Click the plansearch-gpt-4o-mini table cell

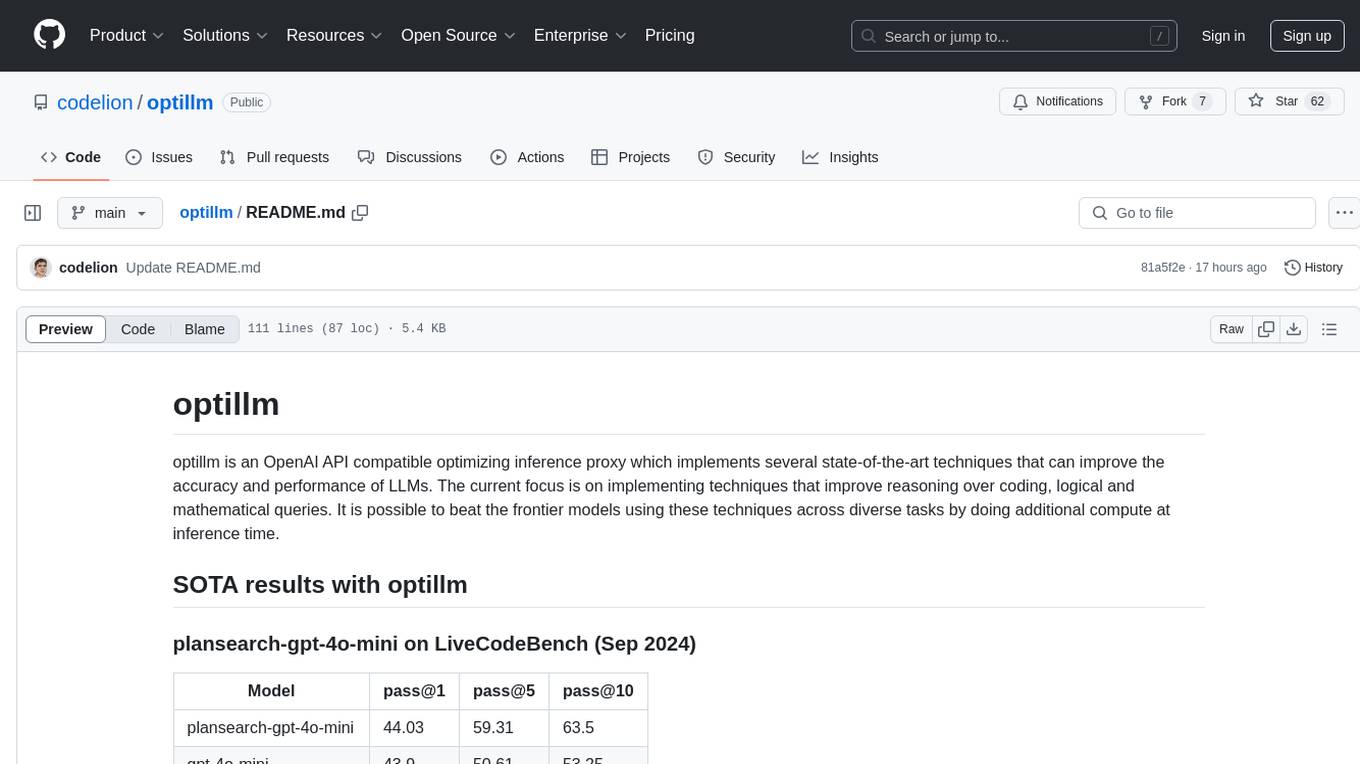[271, 728]
